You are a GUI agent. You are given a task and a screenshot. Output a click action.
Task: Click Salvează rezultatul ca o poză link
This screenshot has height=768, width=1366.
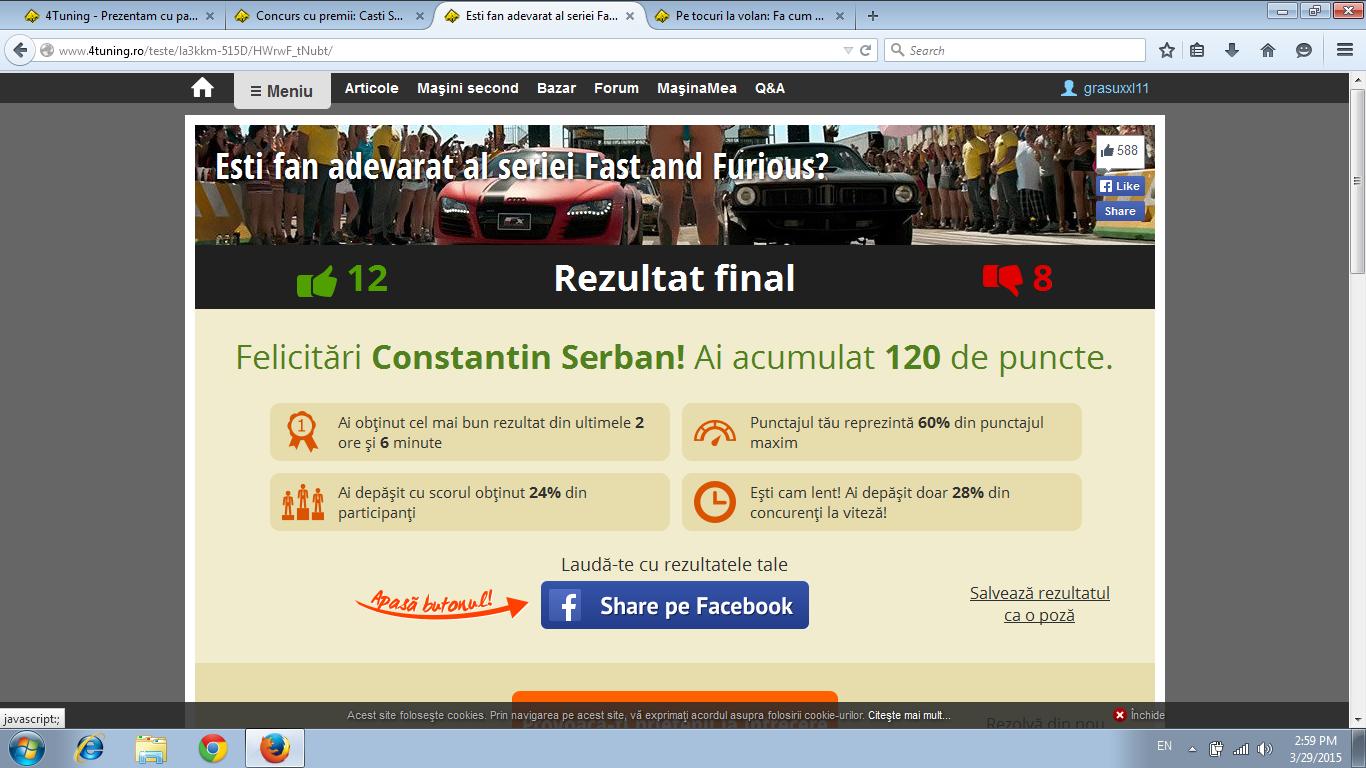(x=1040, y=604)
